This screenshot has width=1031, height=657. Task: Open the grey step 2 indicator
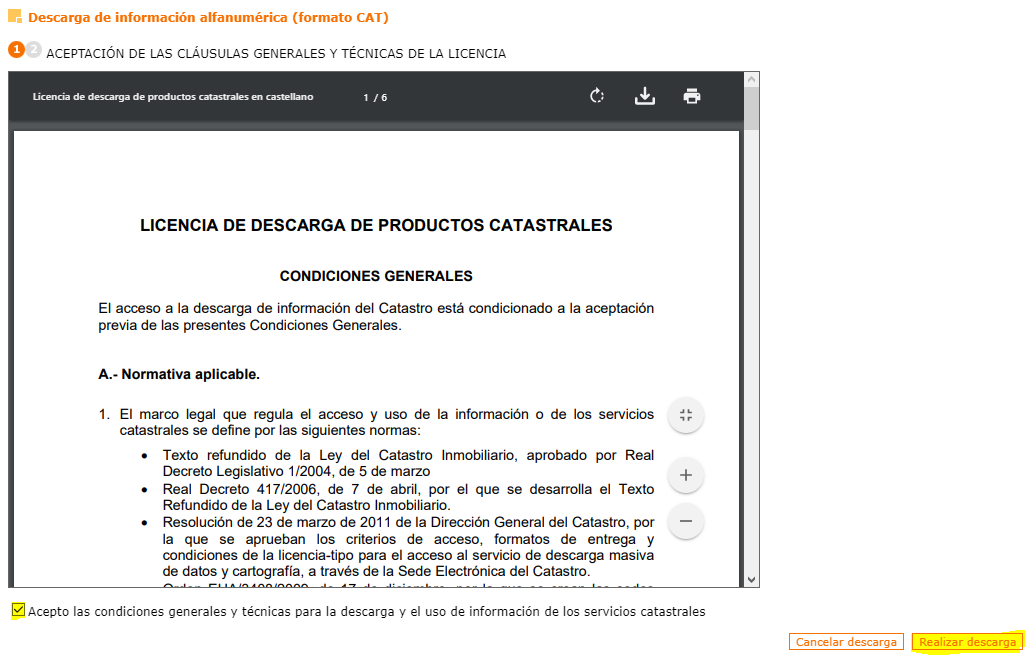coord(34,49)
